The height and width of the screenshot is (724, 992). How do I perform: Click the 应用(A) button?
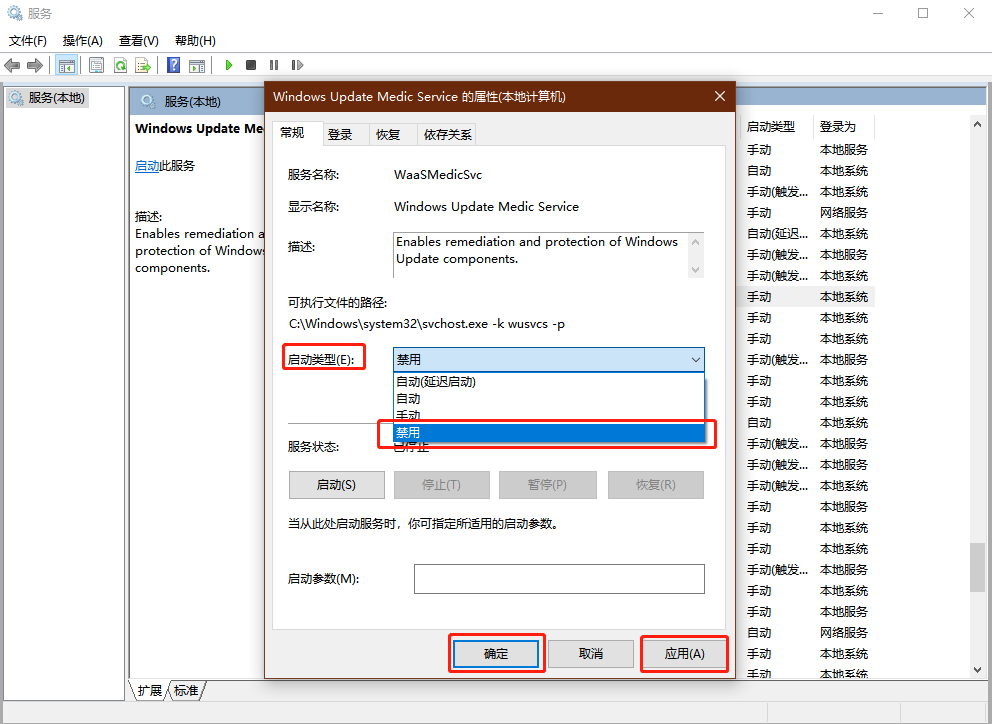[684, 653]
